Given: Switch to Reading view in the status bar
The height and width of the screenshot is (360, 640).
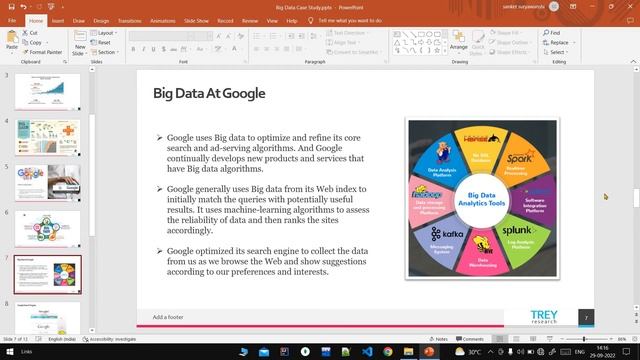Looking at the screenshot, I should coord(533,339).
